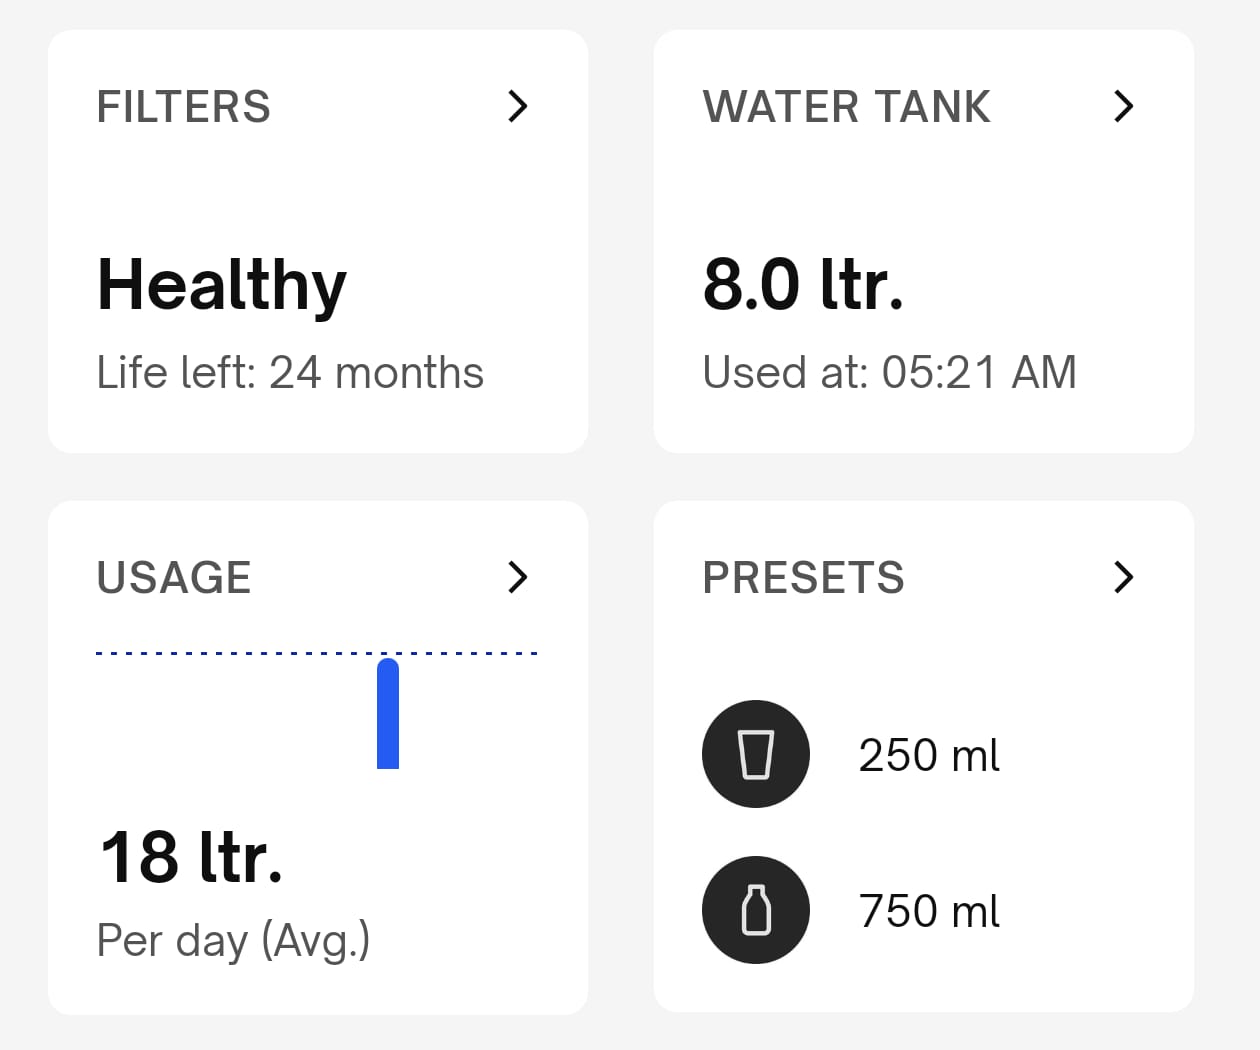Screen dimensions: 1260x1050
Task: Tap the 18 ltr. daily usage value
Action: [191, 857]
